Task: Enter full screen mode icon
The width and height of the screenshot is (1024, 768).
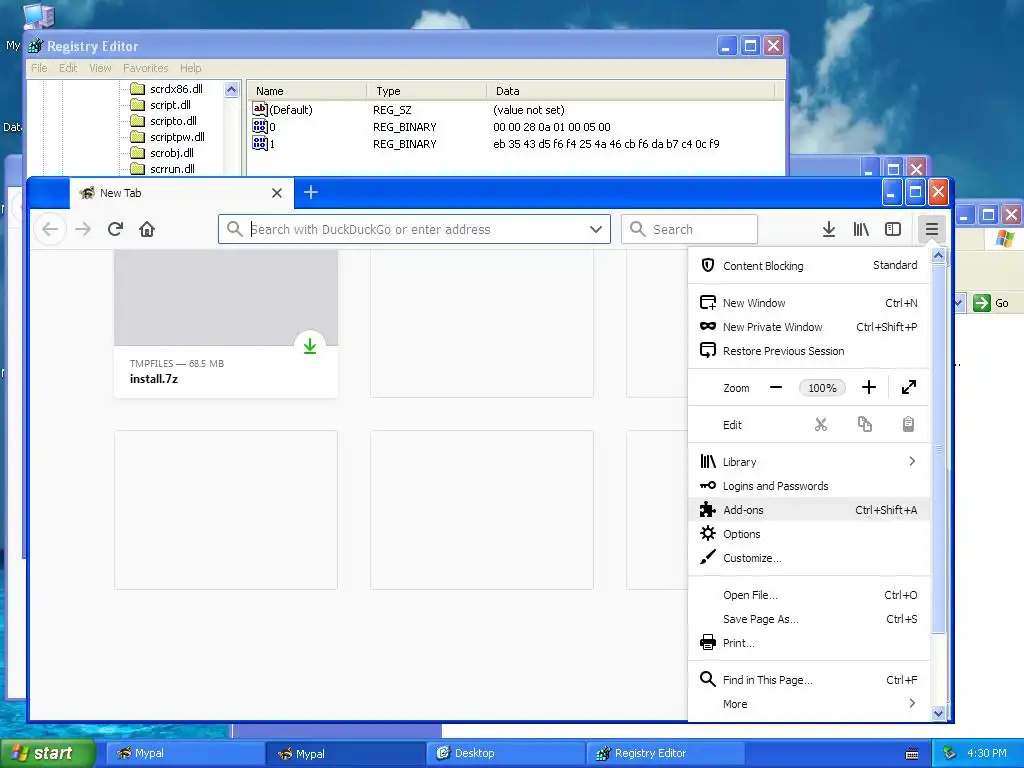Action: 908,388
